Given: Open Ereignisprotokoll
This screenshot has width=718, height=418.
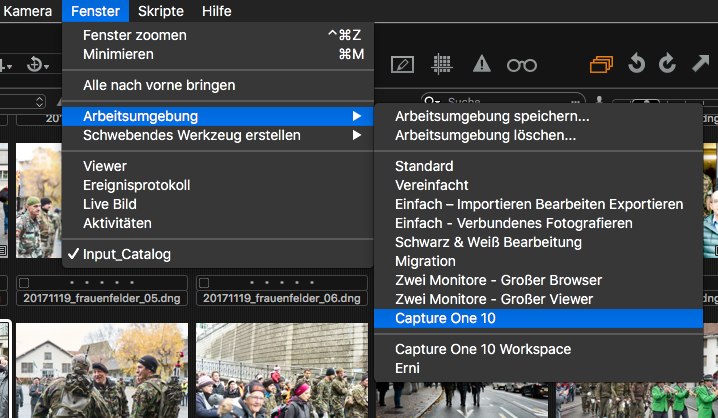Looking at the screenshot, I should pos(218,185).
